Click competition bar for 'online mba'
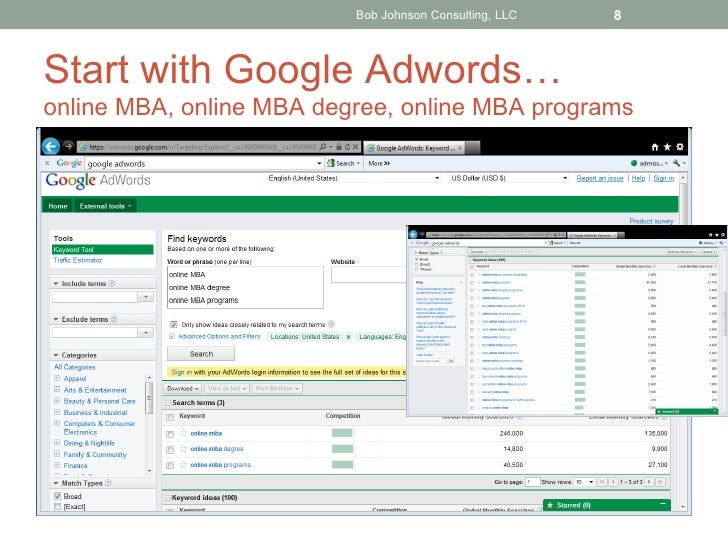This screenshot has height=546, width=728. click(x=343, y=433)
